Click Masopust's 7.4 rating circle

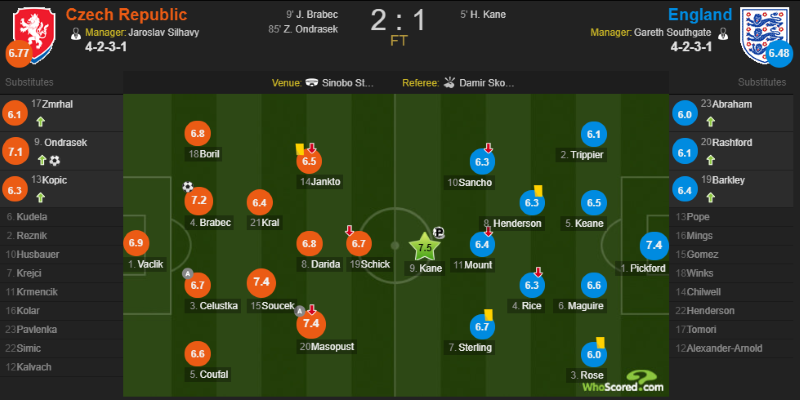(x=311, y=323)
